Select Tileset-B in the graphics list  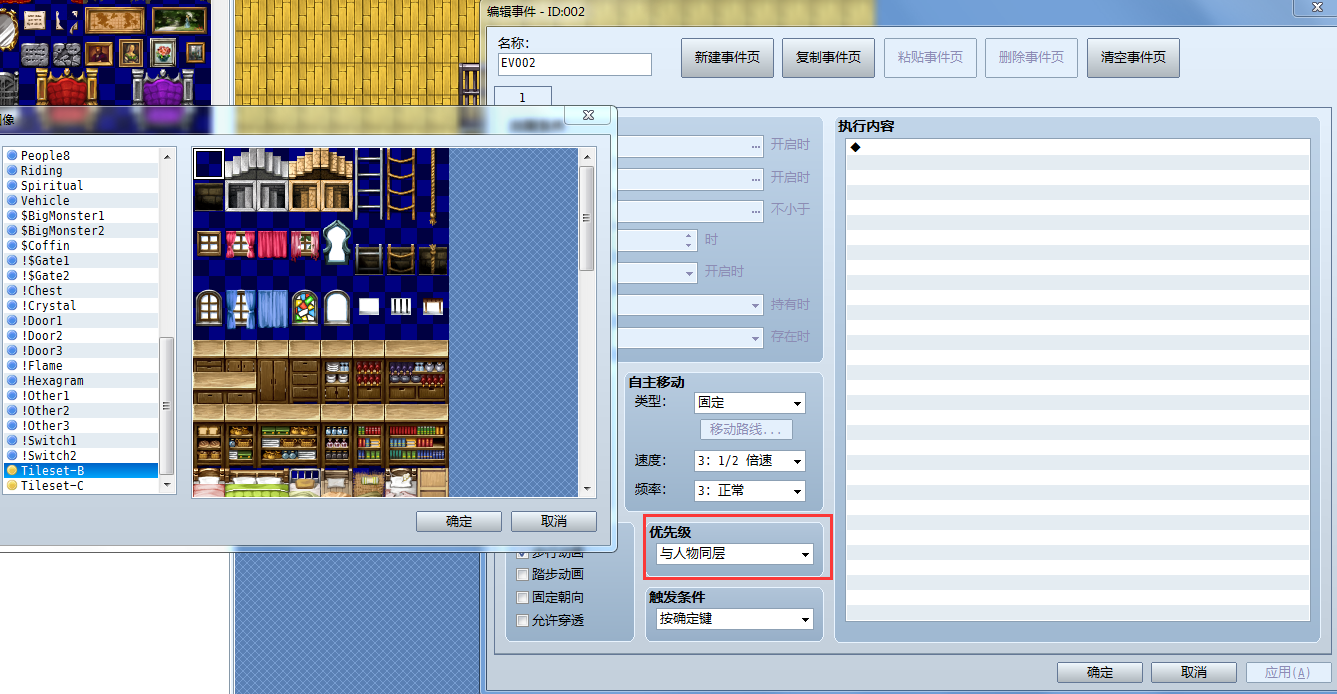click(x=81, y=471)
